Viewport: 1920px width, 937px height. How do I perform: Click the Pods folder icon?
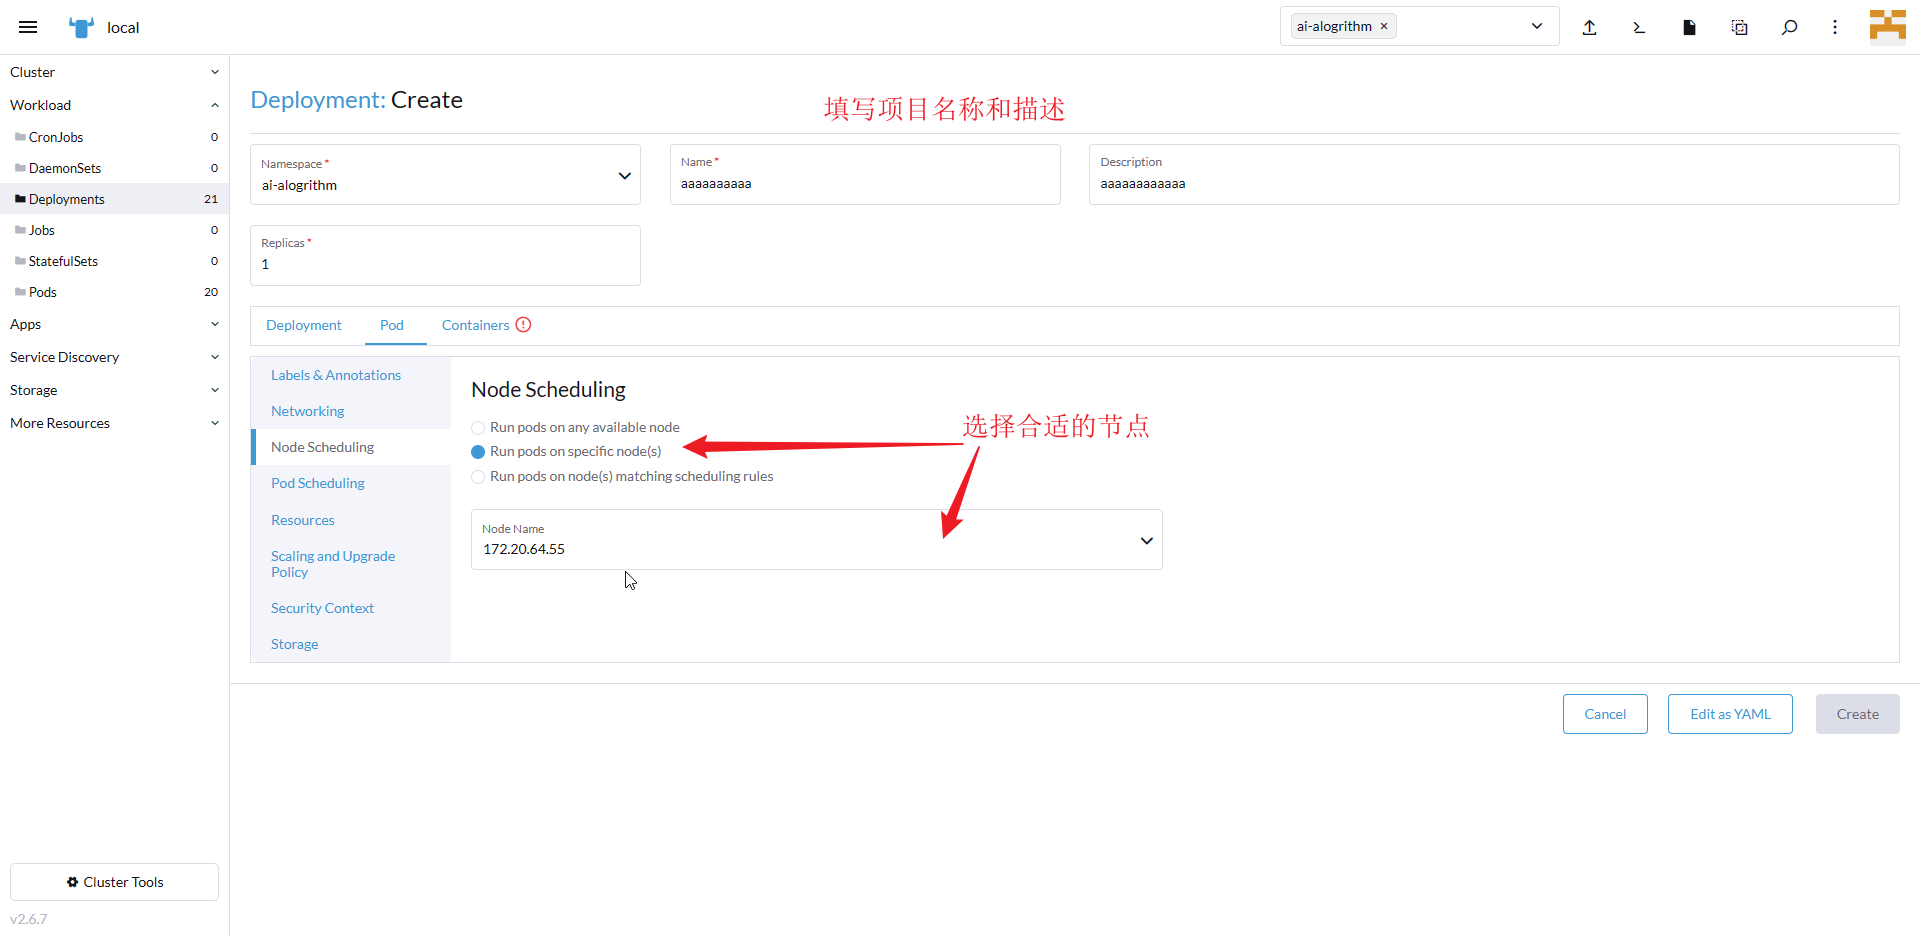click(20, 292)
